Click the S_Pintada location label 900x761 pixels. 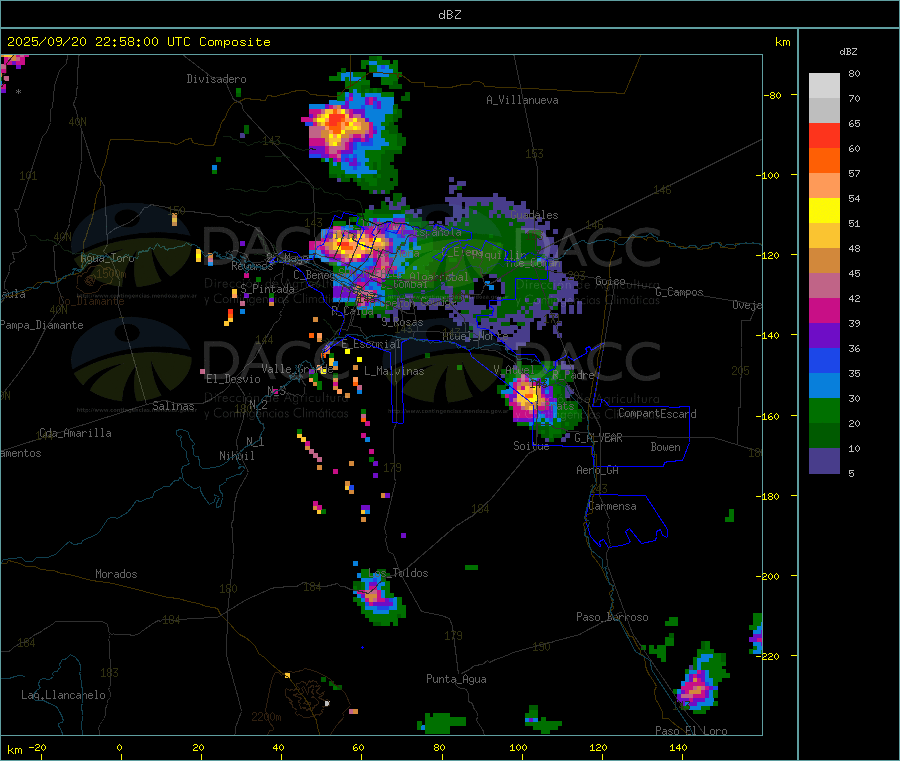[x=267, y=289]
